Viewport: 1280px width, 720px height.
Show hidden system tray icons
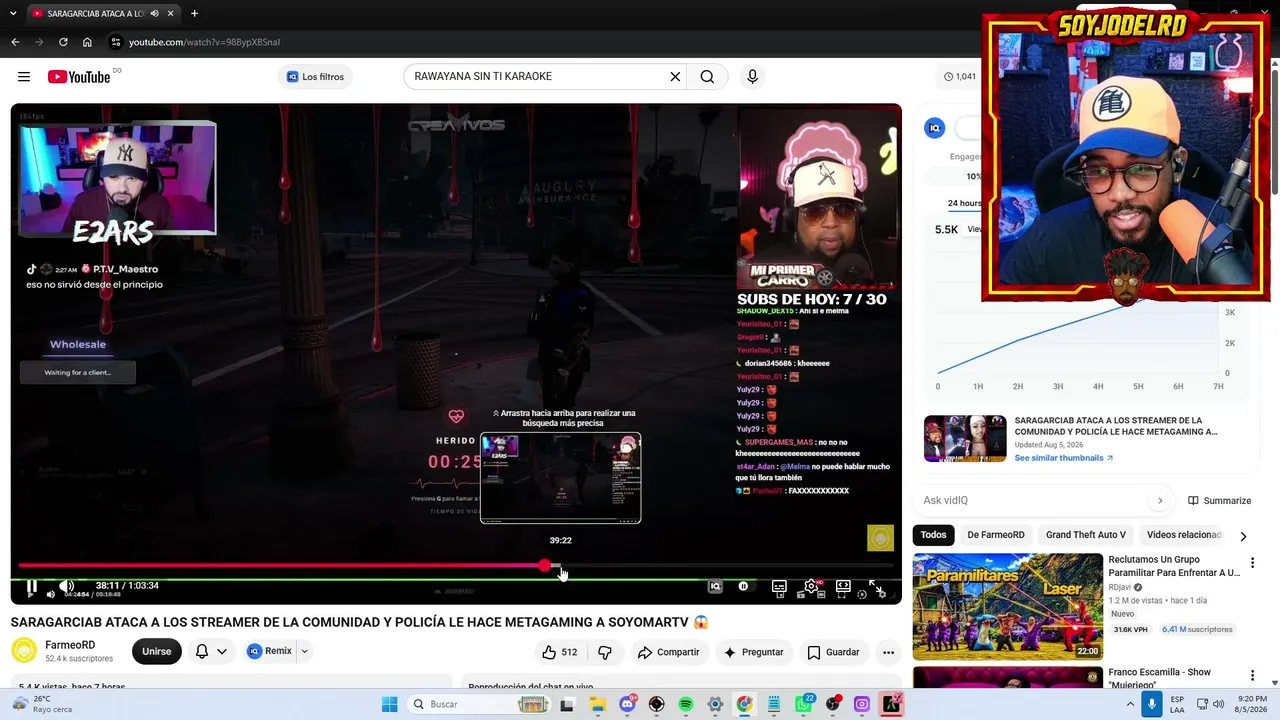pyautogui.click(x=1131, y=705)
